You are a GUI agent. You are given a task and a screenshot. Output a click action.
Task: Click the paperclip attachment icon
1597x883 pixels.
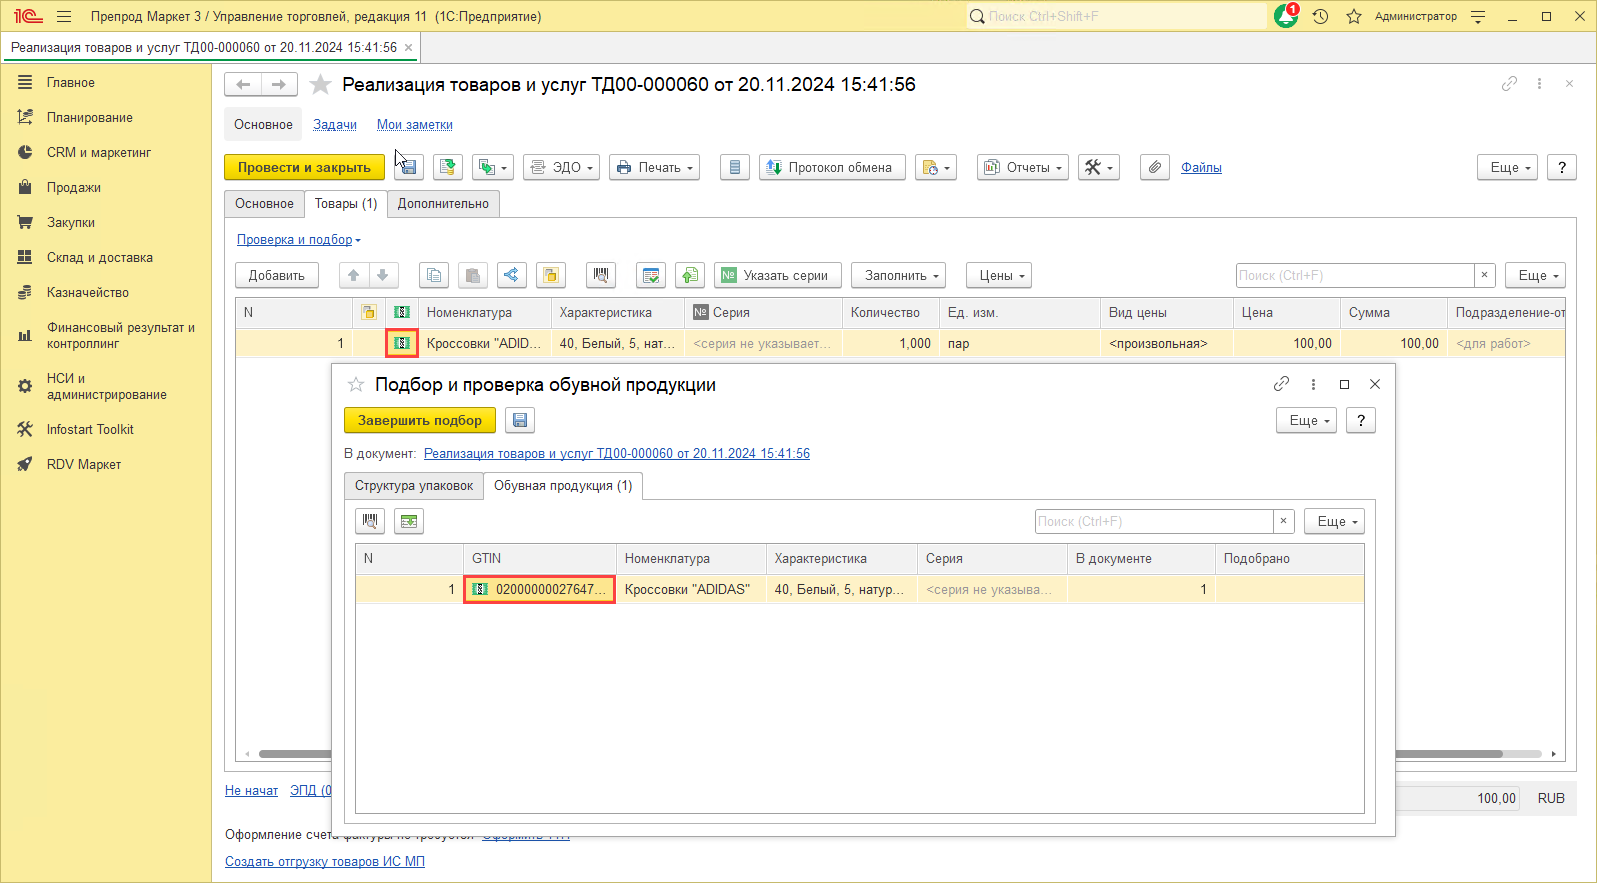coord(1155,168)
